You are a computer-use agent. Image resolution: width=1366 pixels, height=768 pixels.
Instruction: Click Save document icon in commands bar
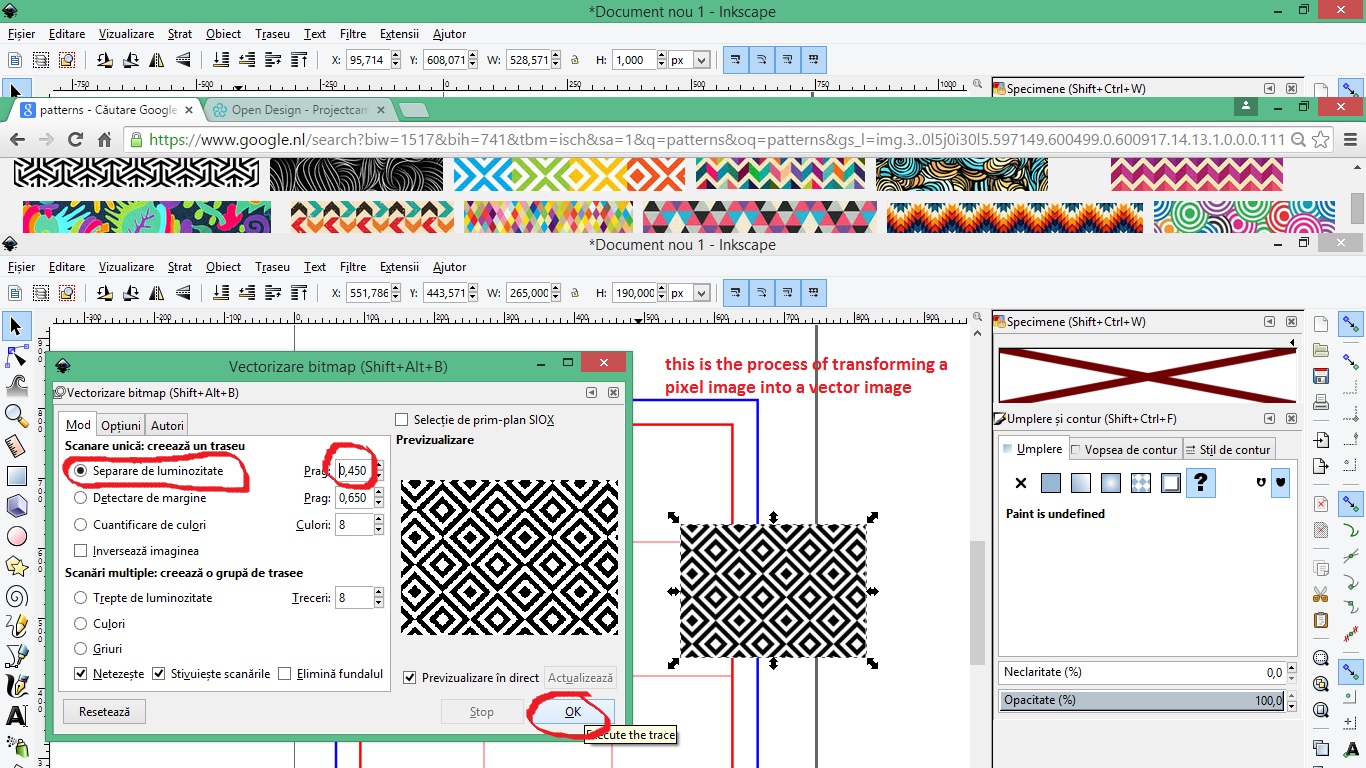click(1321, 377)
